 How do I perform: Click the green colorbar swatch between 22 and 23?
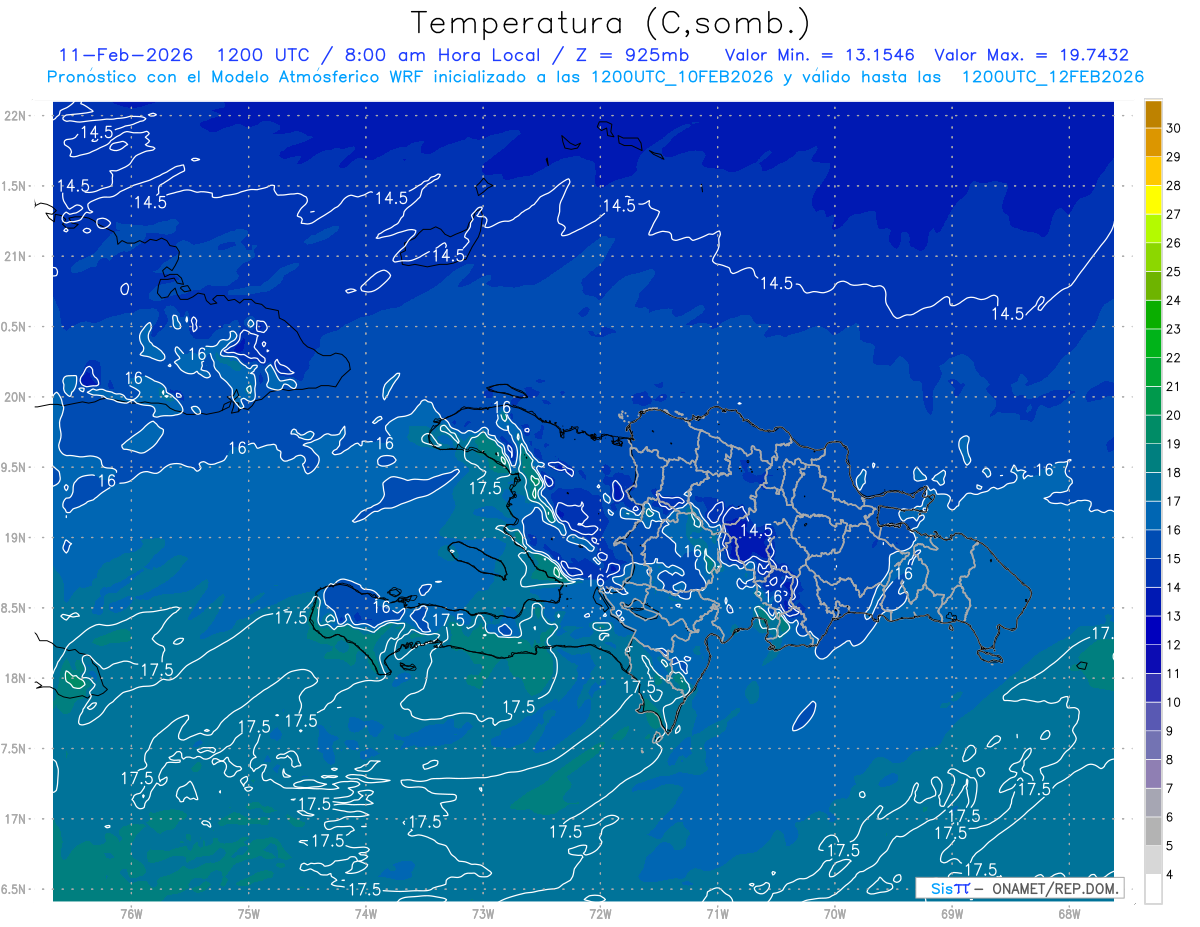pyautogui.click(x=1153, y=344)
